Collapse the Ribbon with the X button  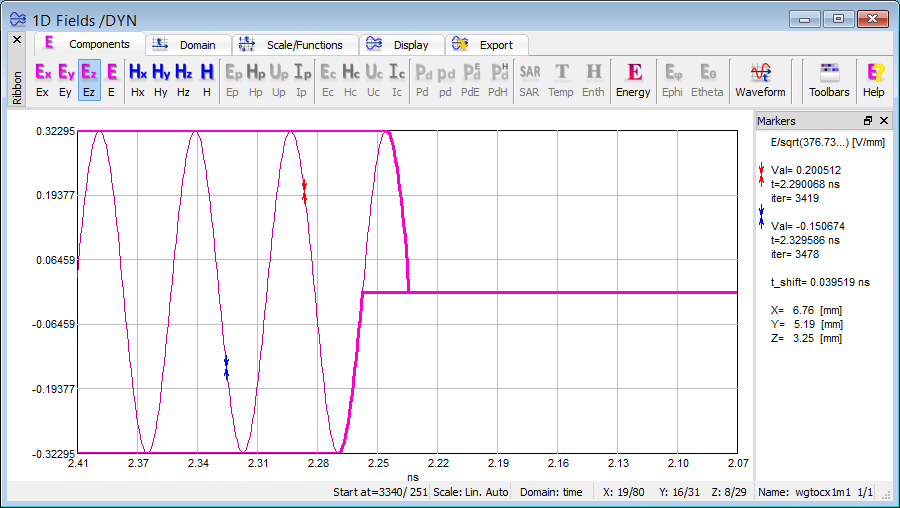tap(16, 39)
